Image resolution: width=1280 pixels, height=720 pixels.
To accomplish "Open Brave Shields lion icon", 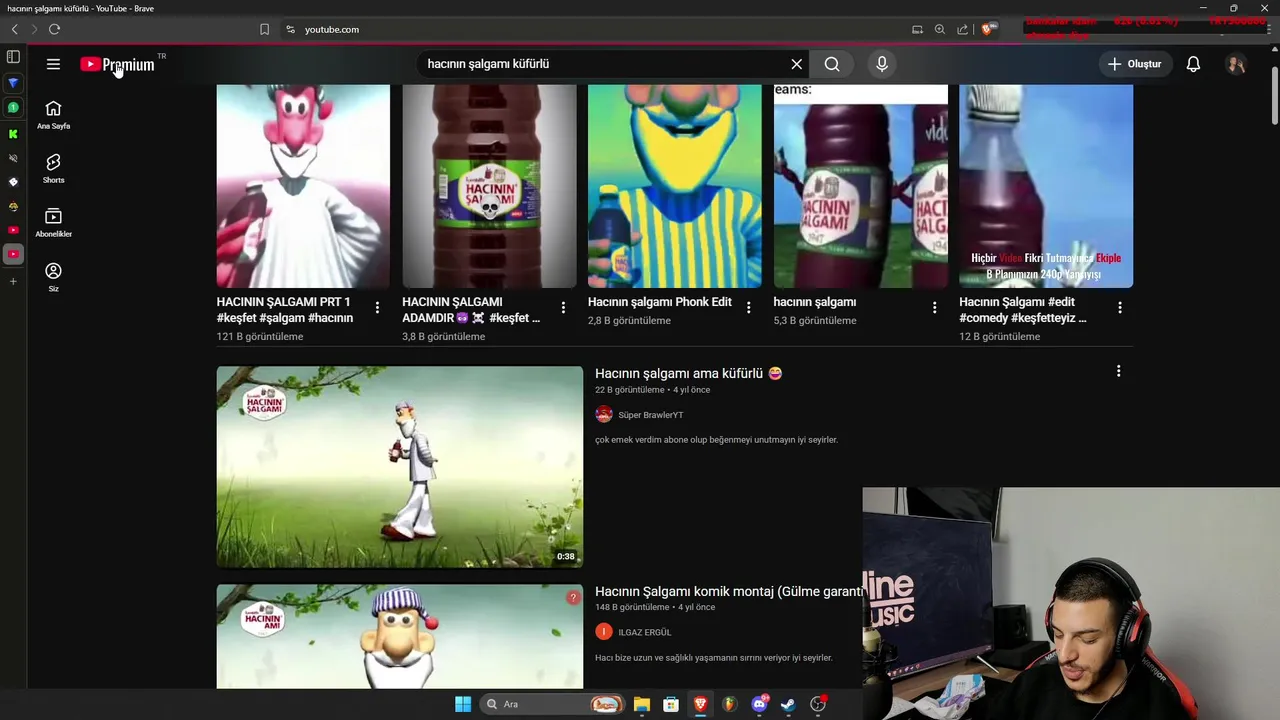I will [x=988, y=29].
